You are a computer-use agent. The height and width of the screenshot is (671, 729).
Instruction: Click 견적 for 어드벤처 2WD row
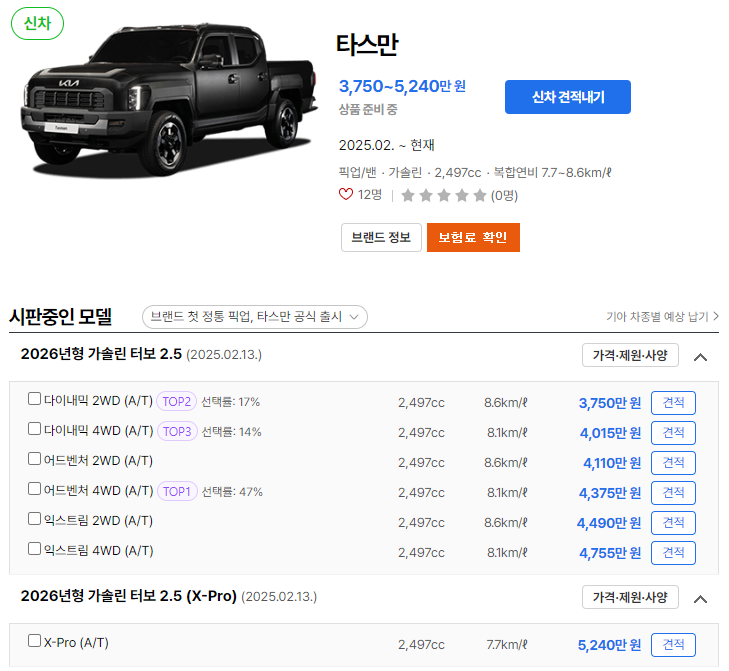pyautogui.click(x=673, y=463)
